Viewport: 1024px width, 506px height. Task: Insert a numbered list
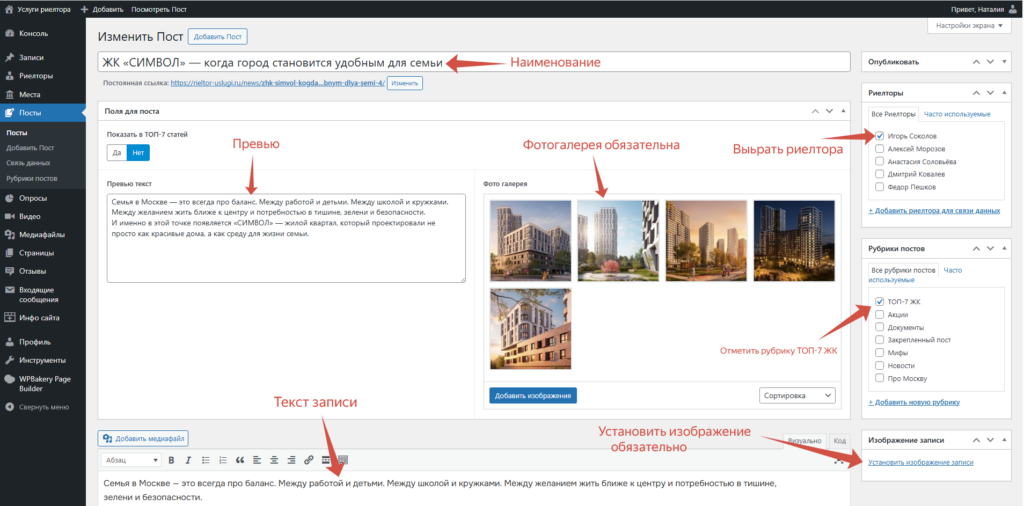(223, 460)
